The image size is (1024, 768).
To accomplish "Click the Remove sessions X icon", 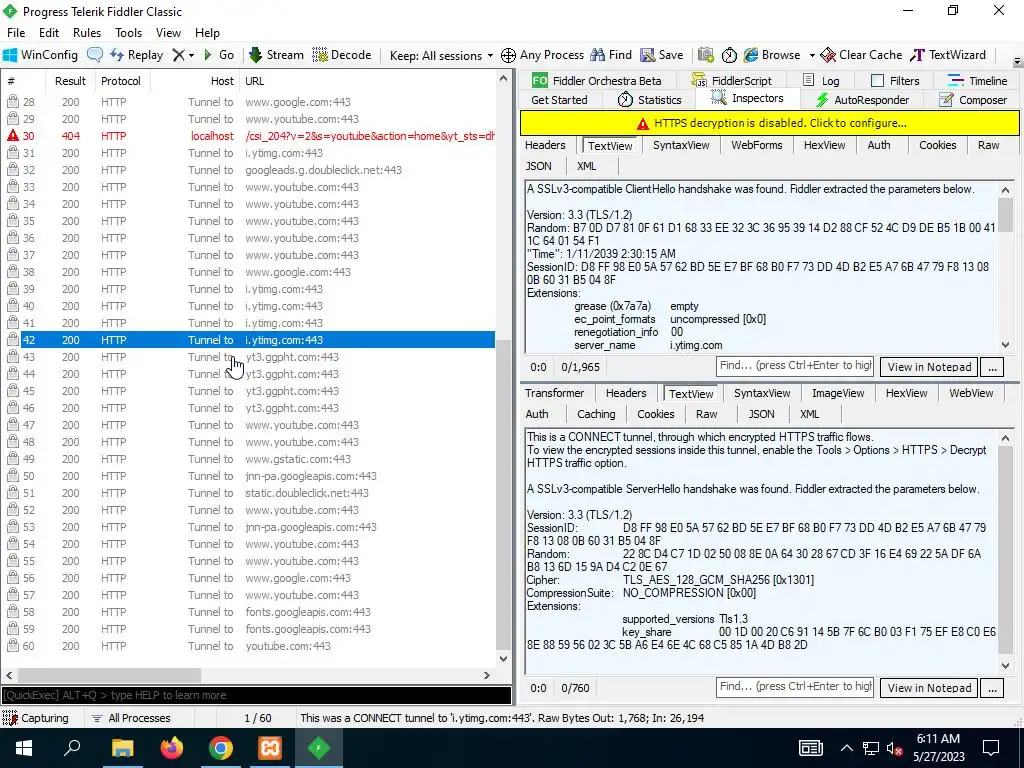I will coord(178,55).
